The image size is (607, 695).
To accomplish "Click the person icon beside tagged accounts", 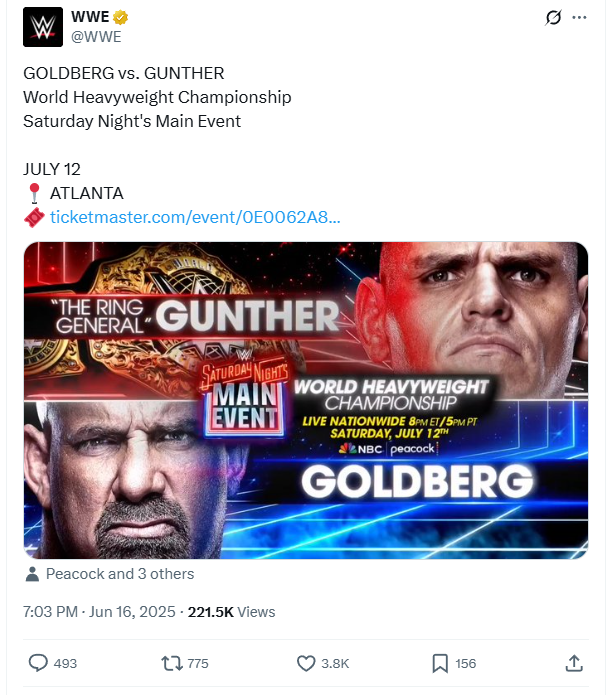I will tap(33, 574).
